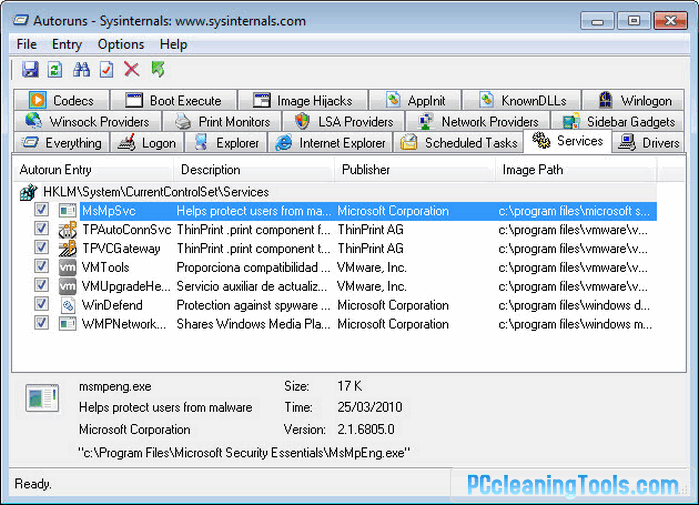Image resolution: width=699 pixels, height=505 pixels.
Task: Open the Options menu
Action: (x=121, y=45)
